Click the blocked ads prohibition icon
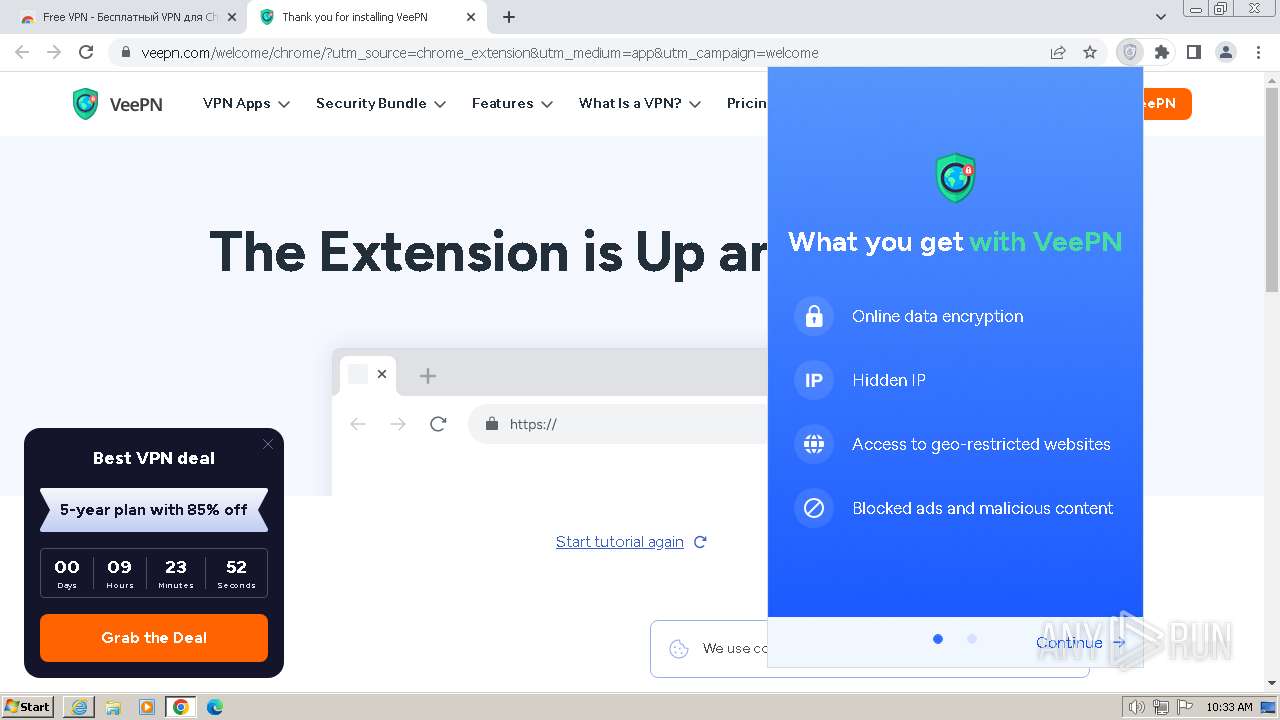Image resolution: width=1280 pixels, height=720 pixels. (x=814, y=508)
